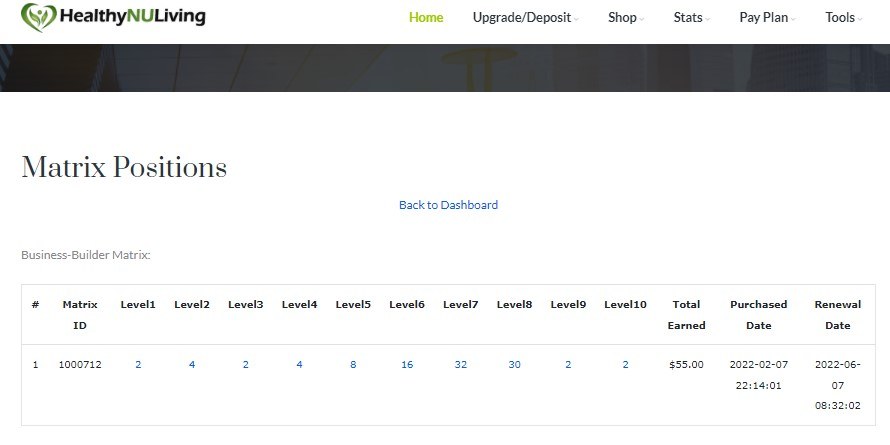
Task: Open Level10 count link showing 2
Action: 625,364
